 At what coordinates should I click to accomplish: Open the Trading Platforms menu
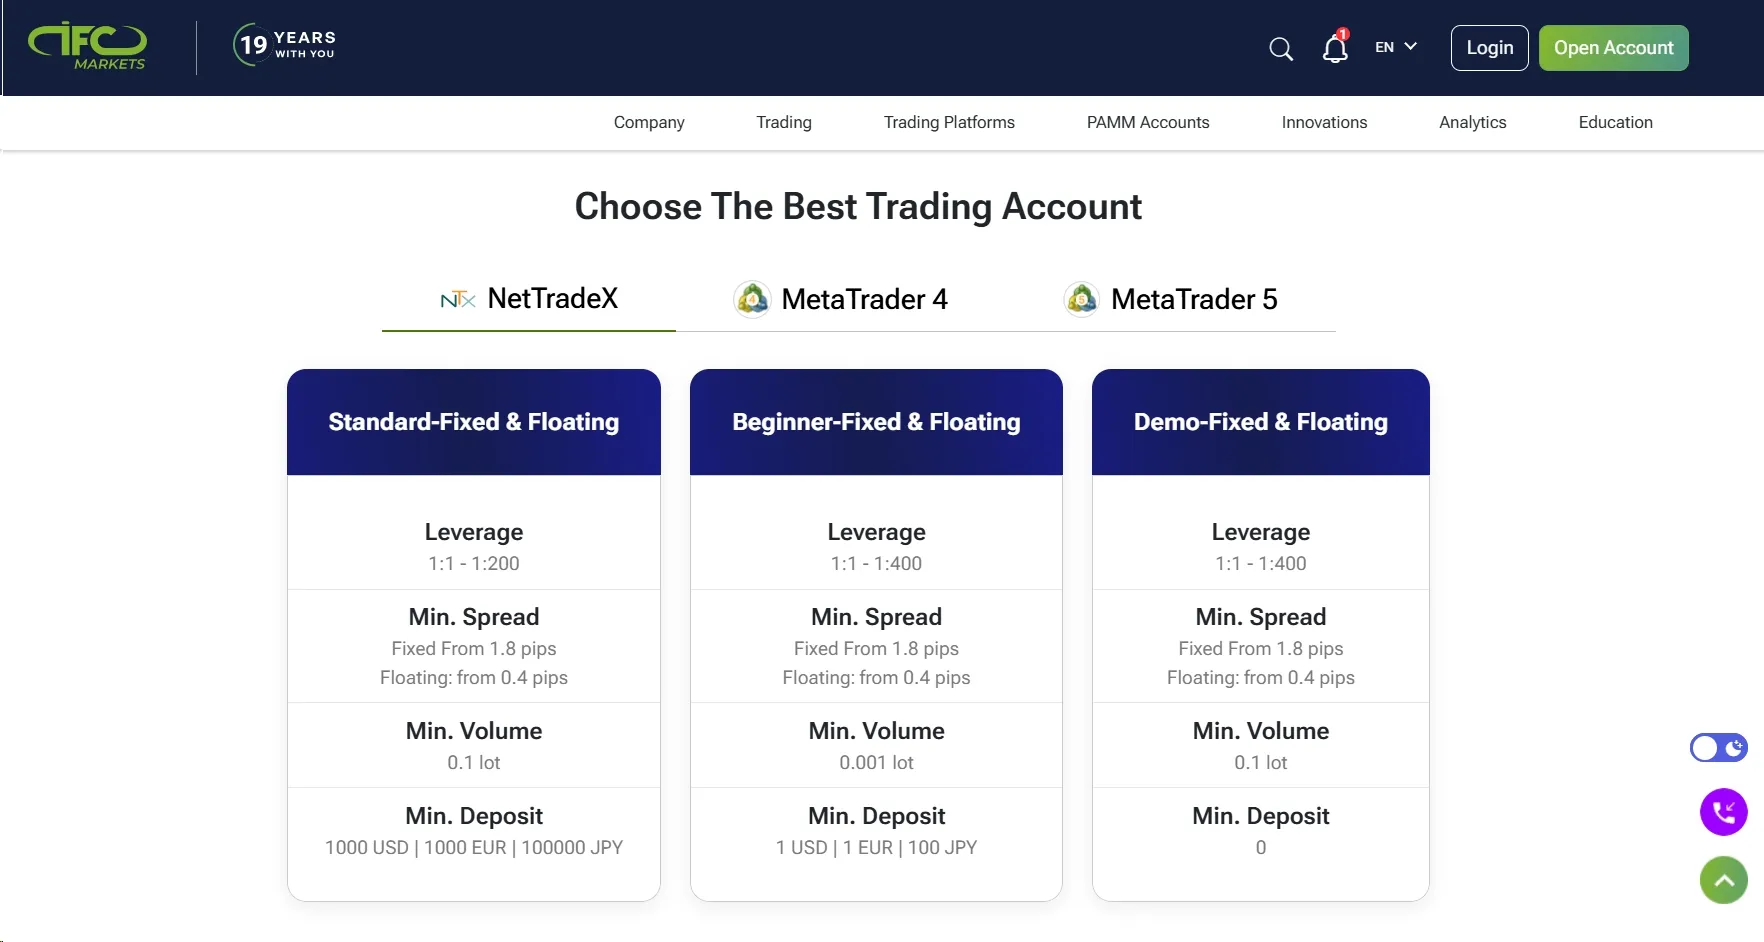click(x=949, y=122)
